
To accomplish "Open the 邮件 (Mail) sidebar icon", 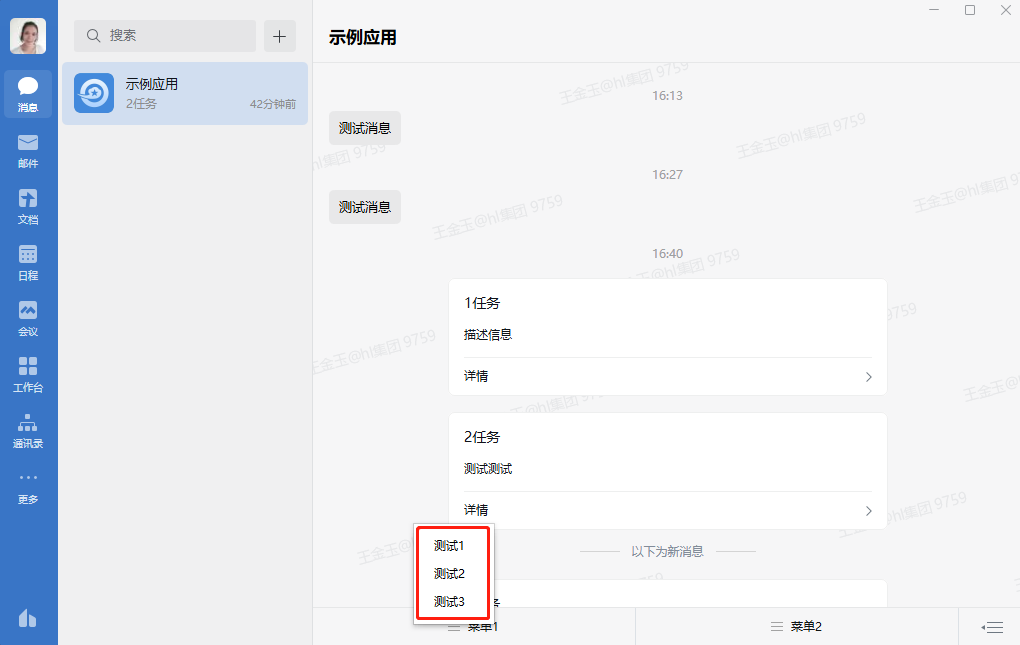I will tap(28, 149).
